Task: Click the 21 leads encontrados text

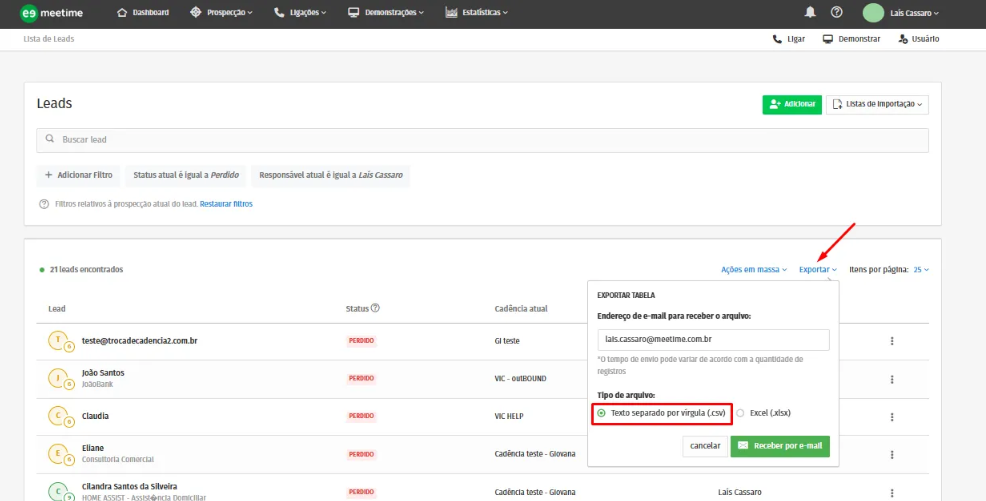Action: click(86, 270)
